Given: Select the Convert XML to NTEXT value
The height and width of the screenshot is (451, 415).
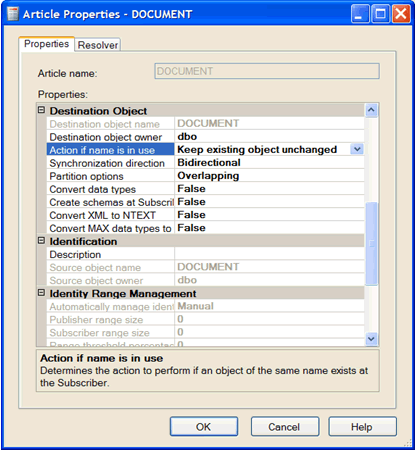Looking at the screenshot, I should 269,215.
